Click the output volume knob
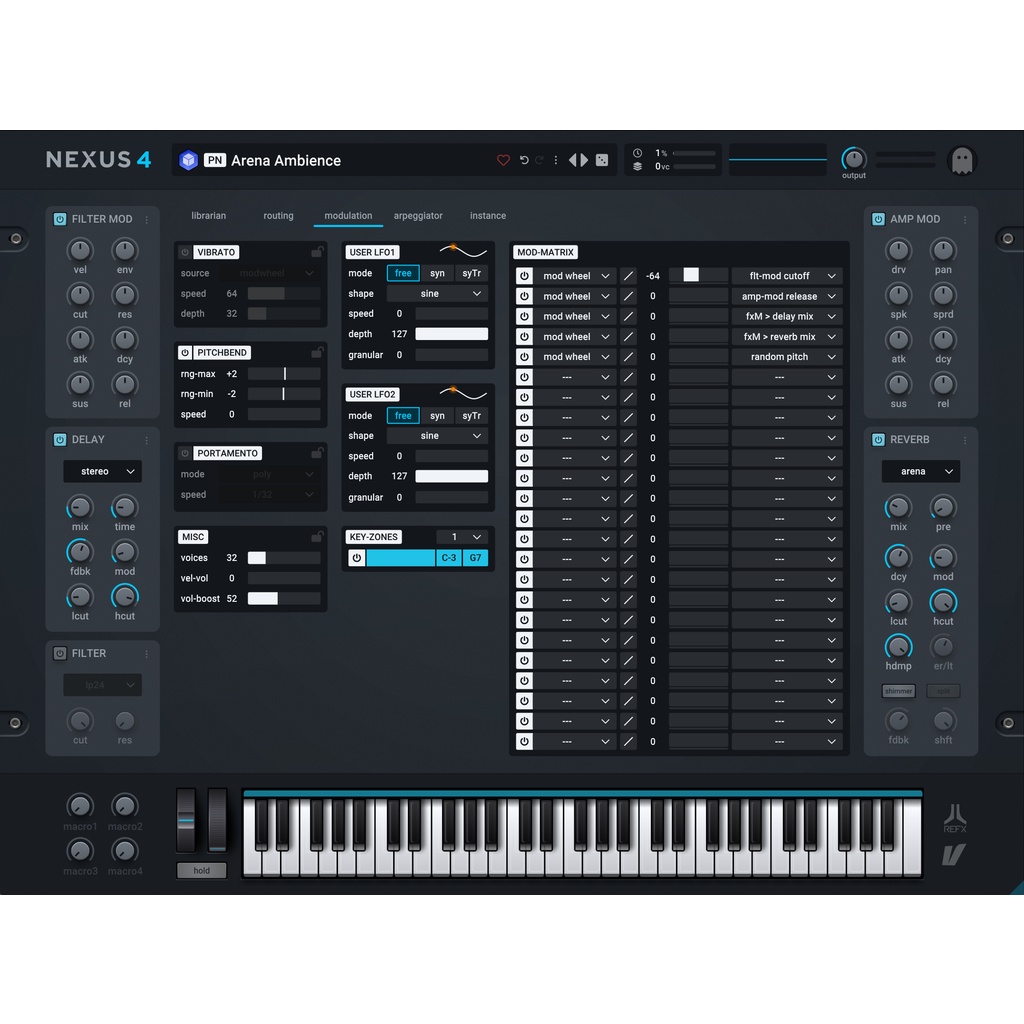Screen dimensions: 1024x1024 point(854,159)
